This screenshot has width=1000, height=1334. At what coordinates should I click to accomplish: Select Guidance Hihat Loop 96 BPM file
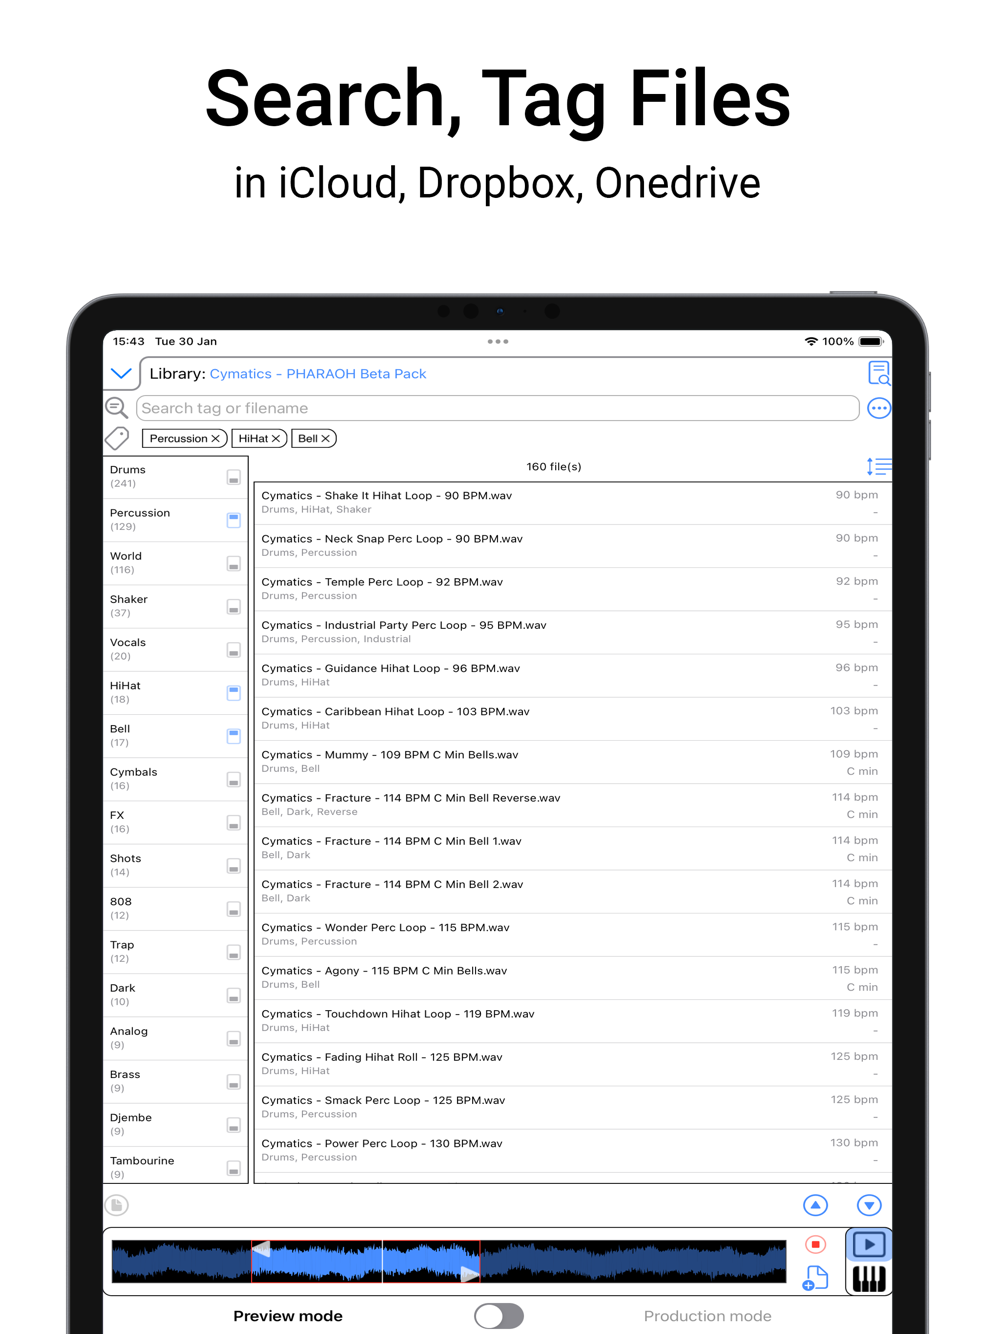tap(573, 675)
